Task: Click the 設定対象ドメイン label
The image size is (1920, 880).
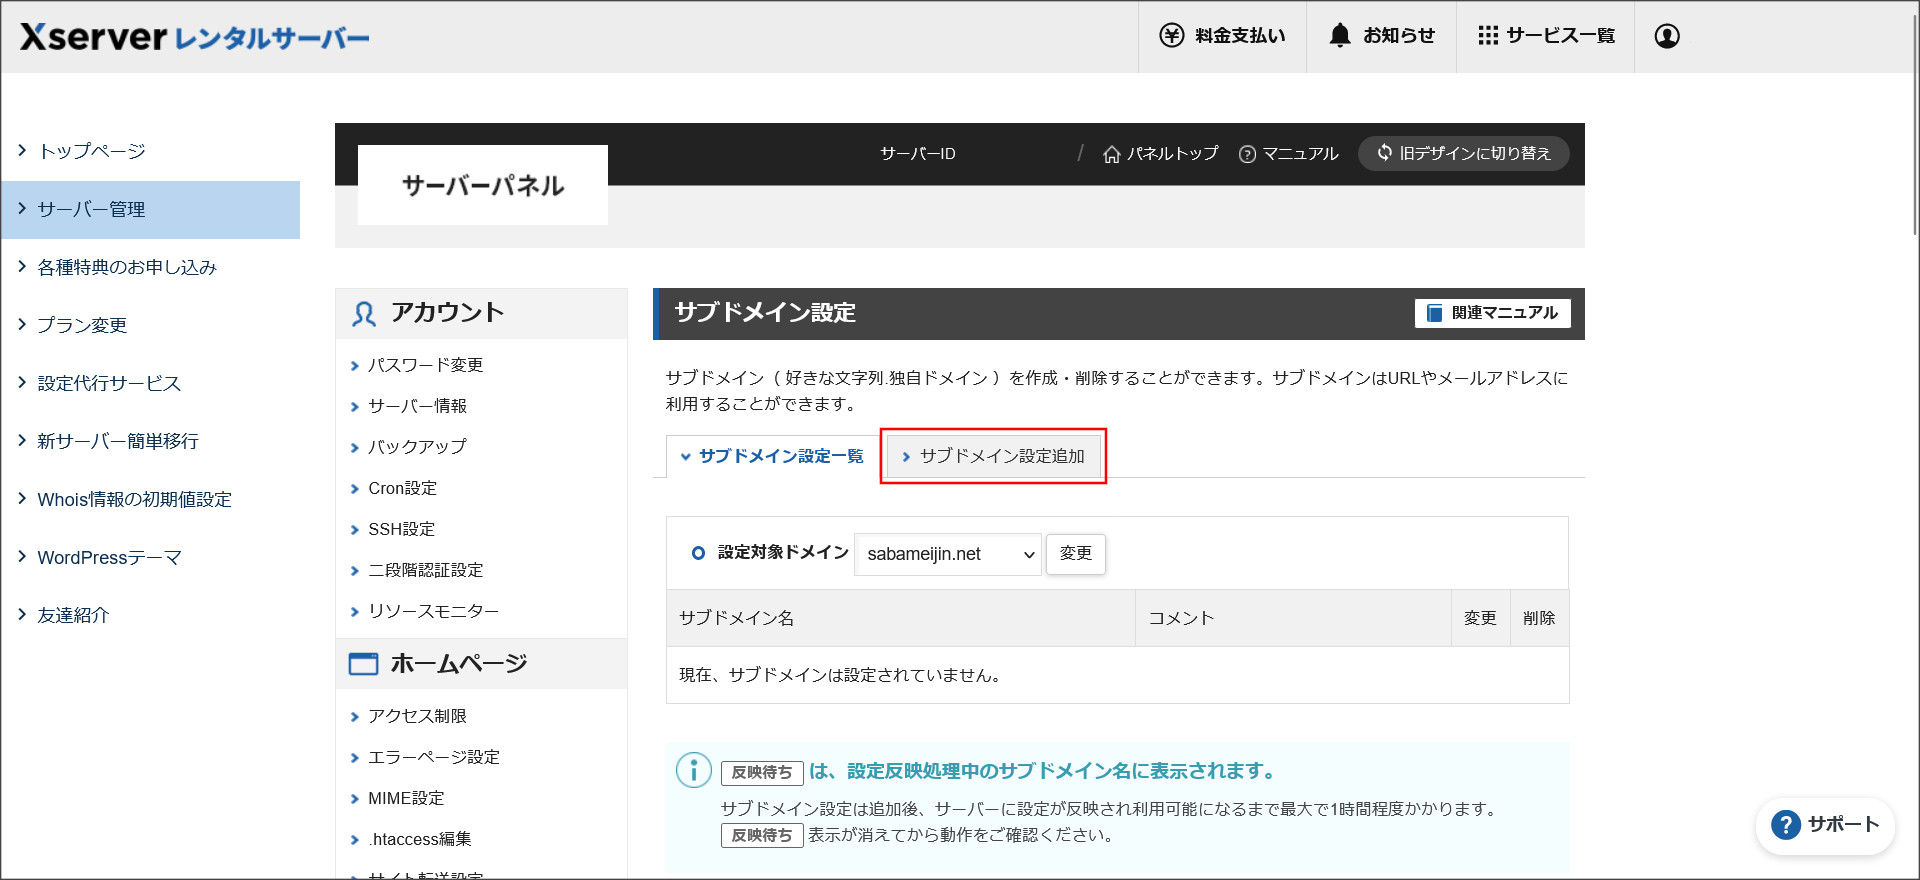Action: (783, 552)
